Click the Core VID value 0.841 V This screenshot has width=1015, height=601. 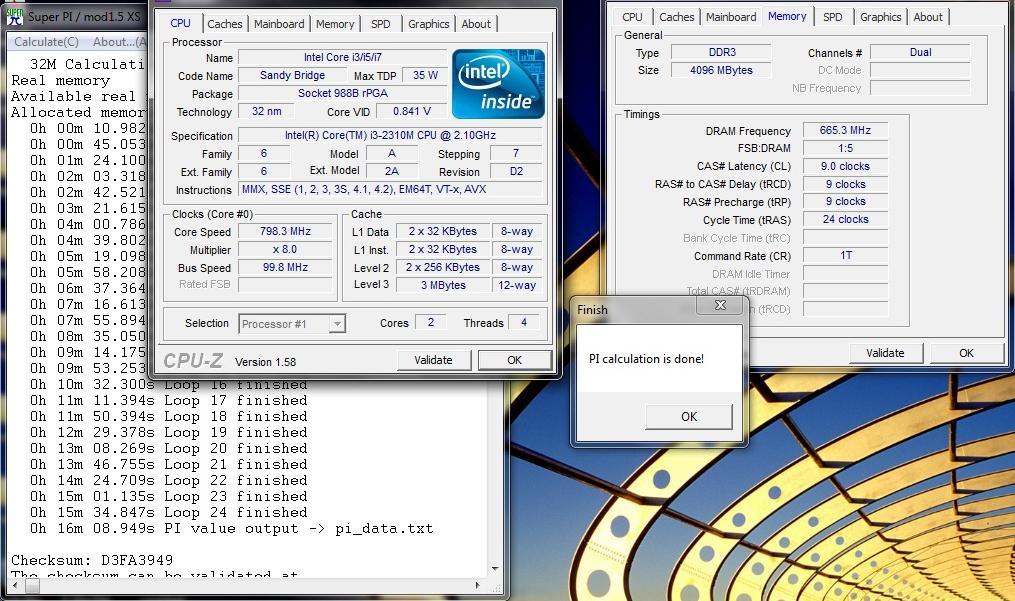[412, 111]
